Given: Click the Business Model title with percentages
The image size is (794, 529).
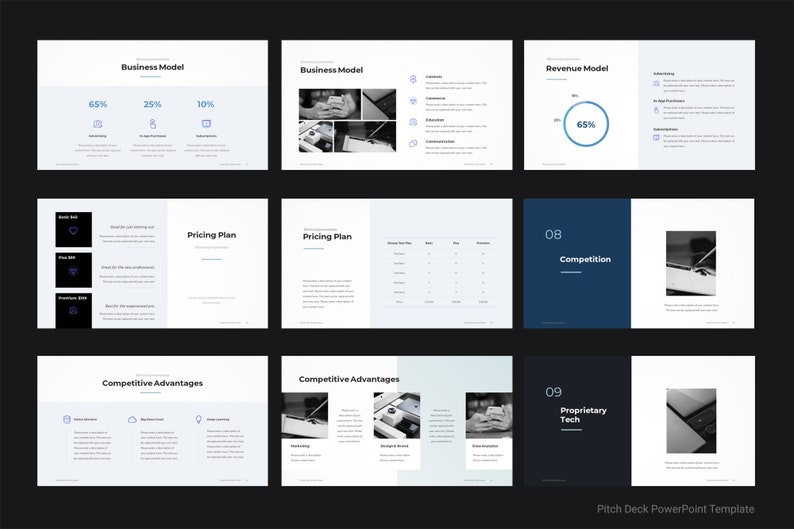Looking at the screenshot, I should point(152,67).
